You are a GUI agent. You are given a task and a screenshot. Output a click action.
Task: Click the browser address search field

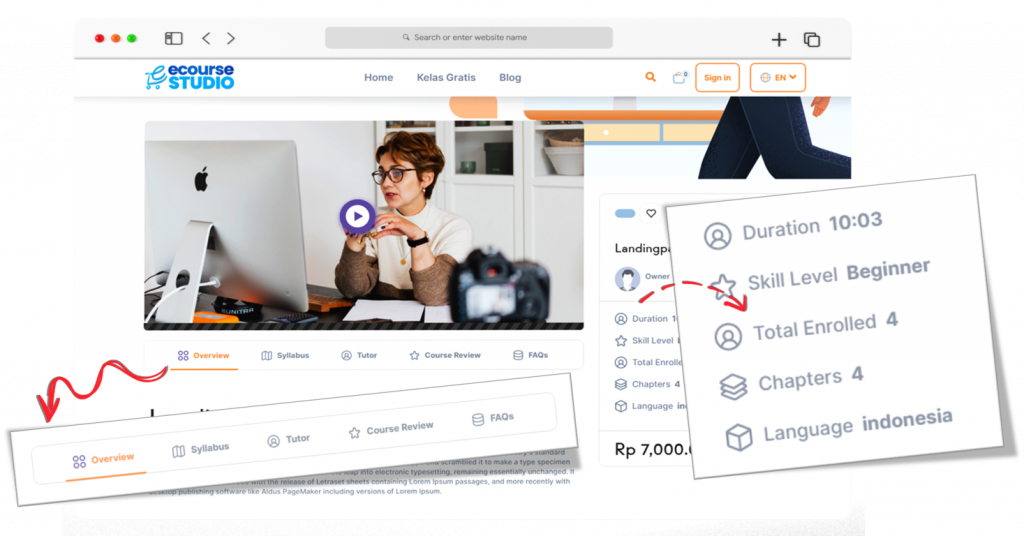point(469,38)
